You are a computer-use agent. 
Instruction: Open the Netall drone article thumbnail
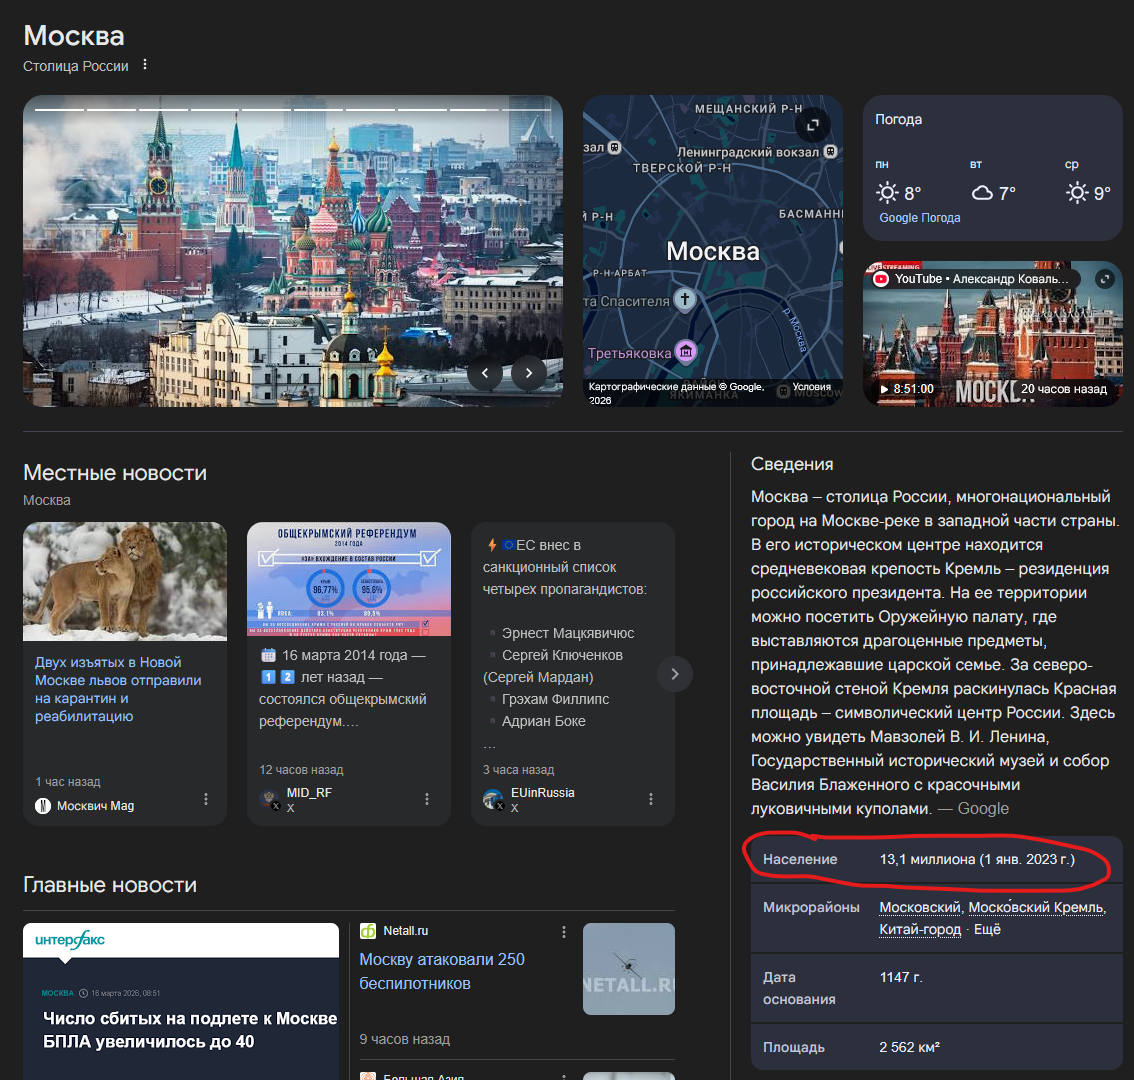[628, 969]
